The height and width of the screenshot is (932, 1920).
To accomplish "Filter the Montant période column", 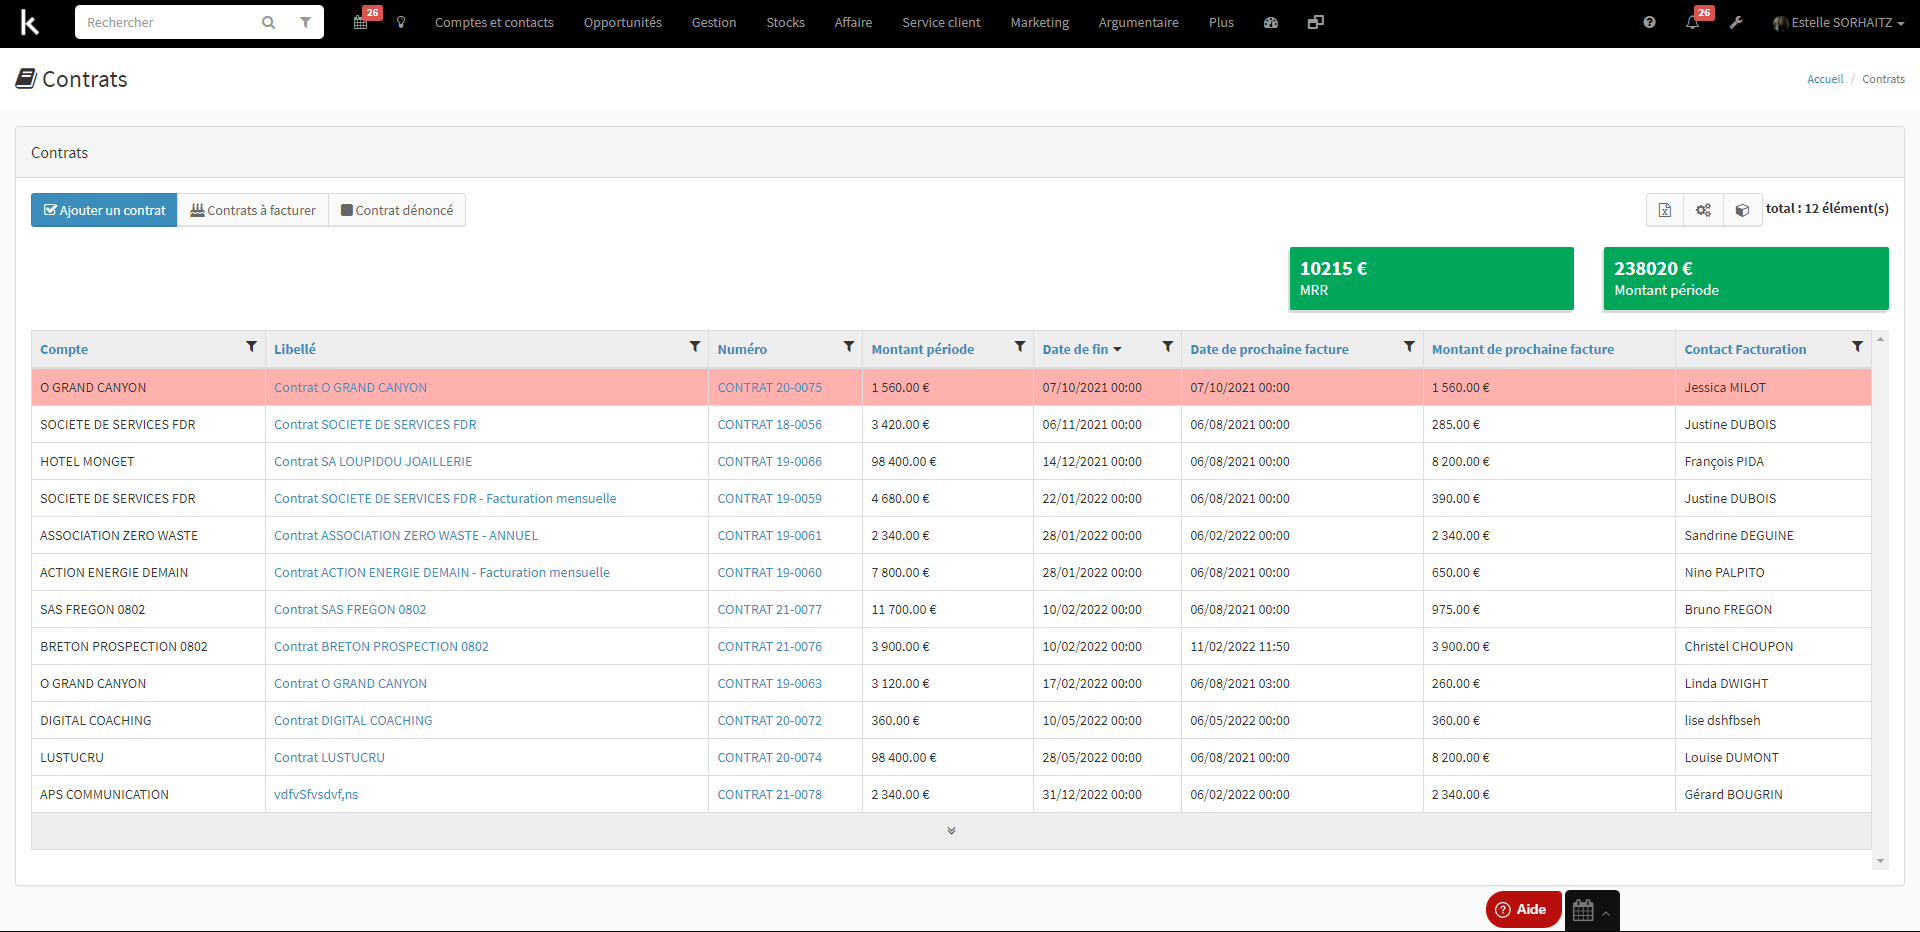I will tap(1020, 347).
